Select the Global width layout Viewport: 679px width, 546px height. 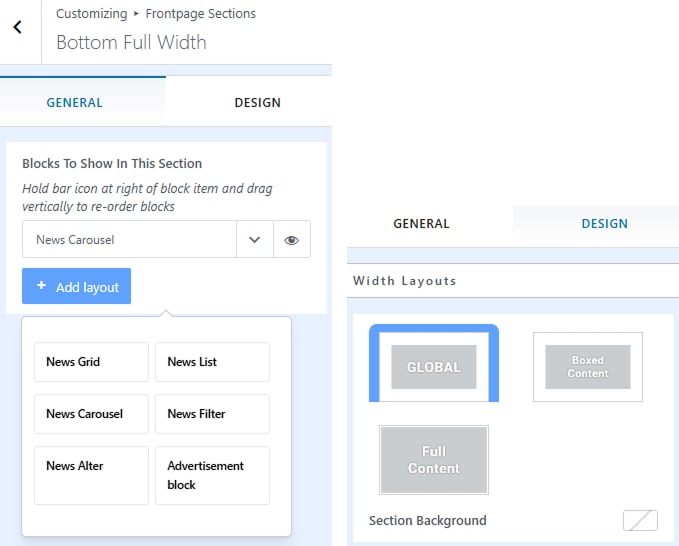433,367
